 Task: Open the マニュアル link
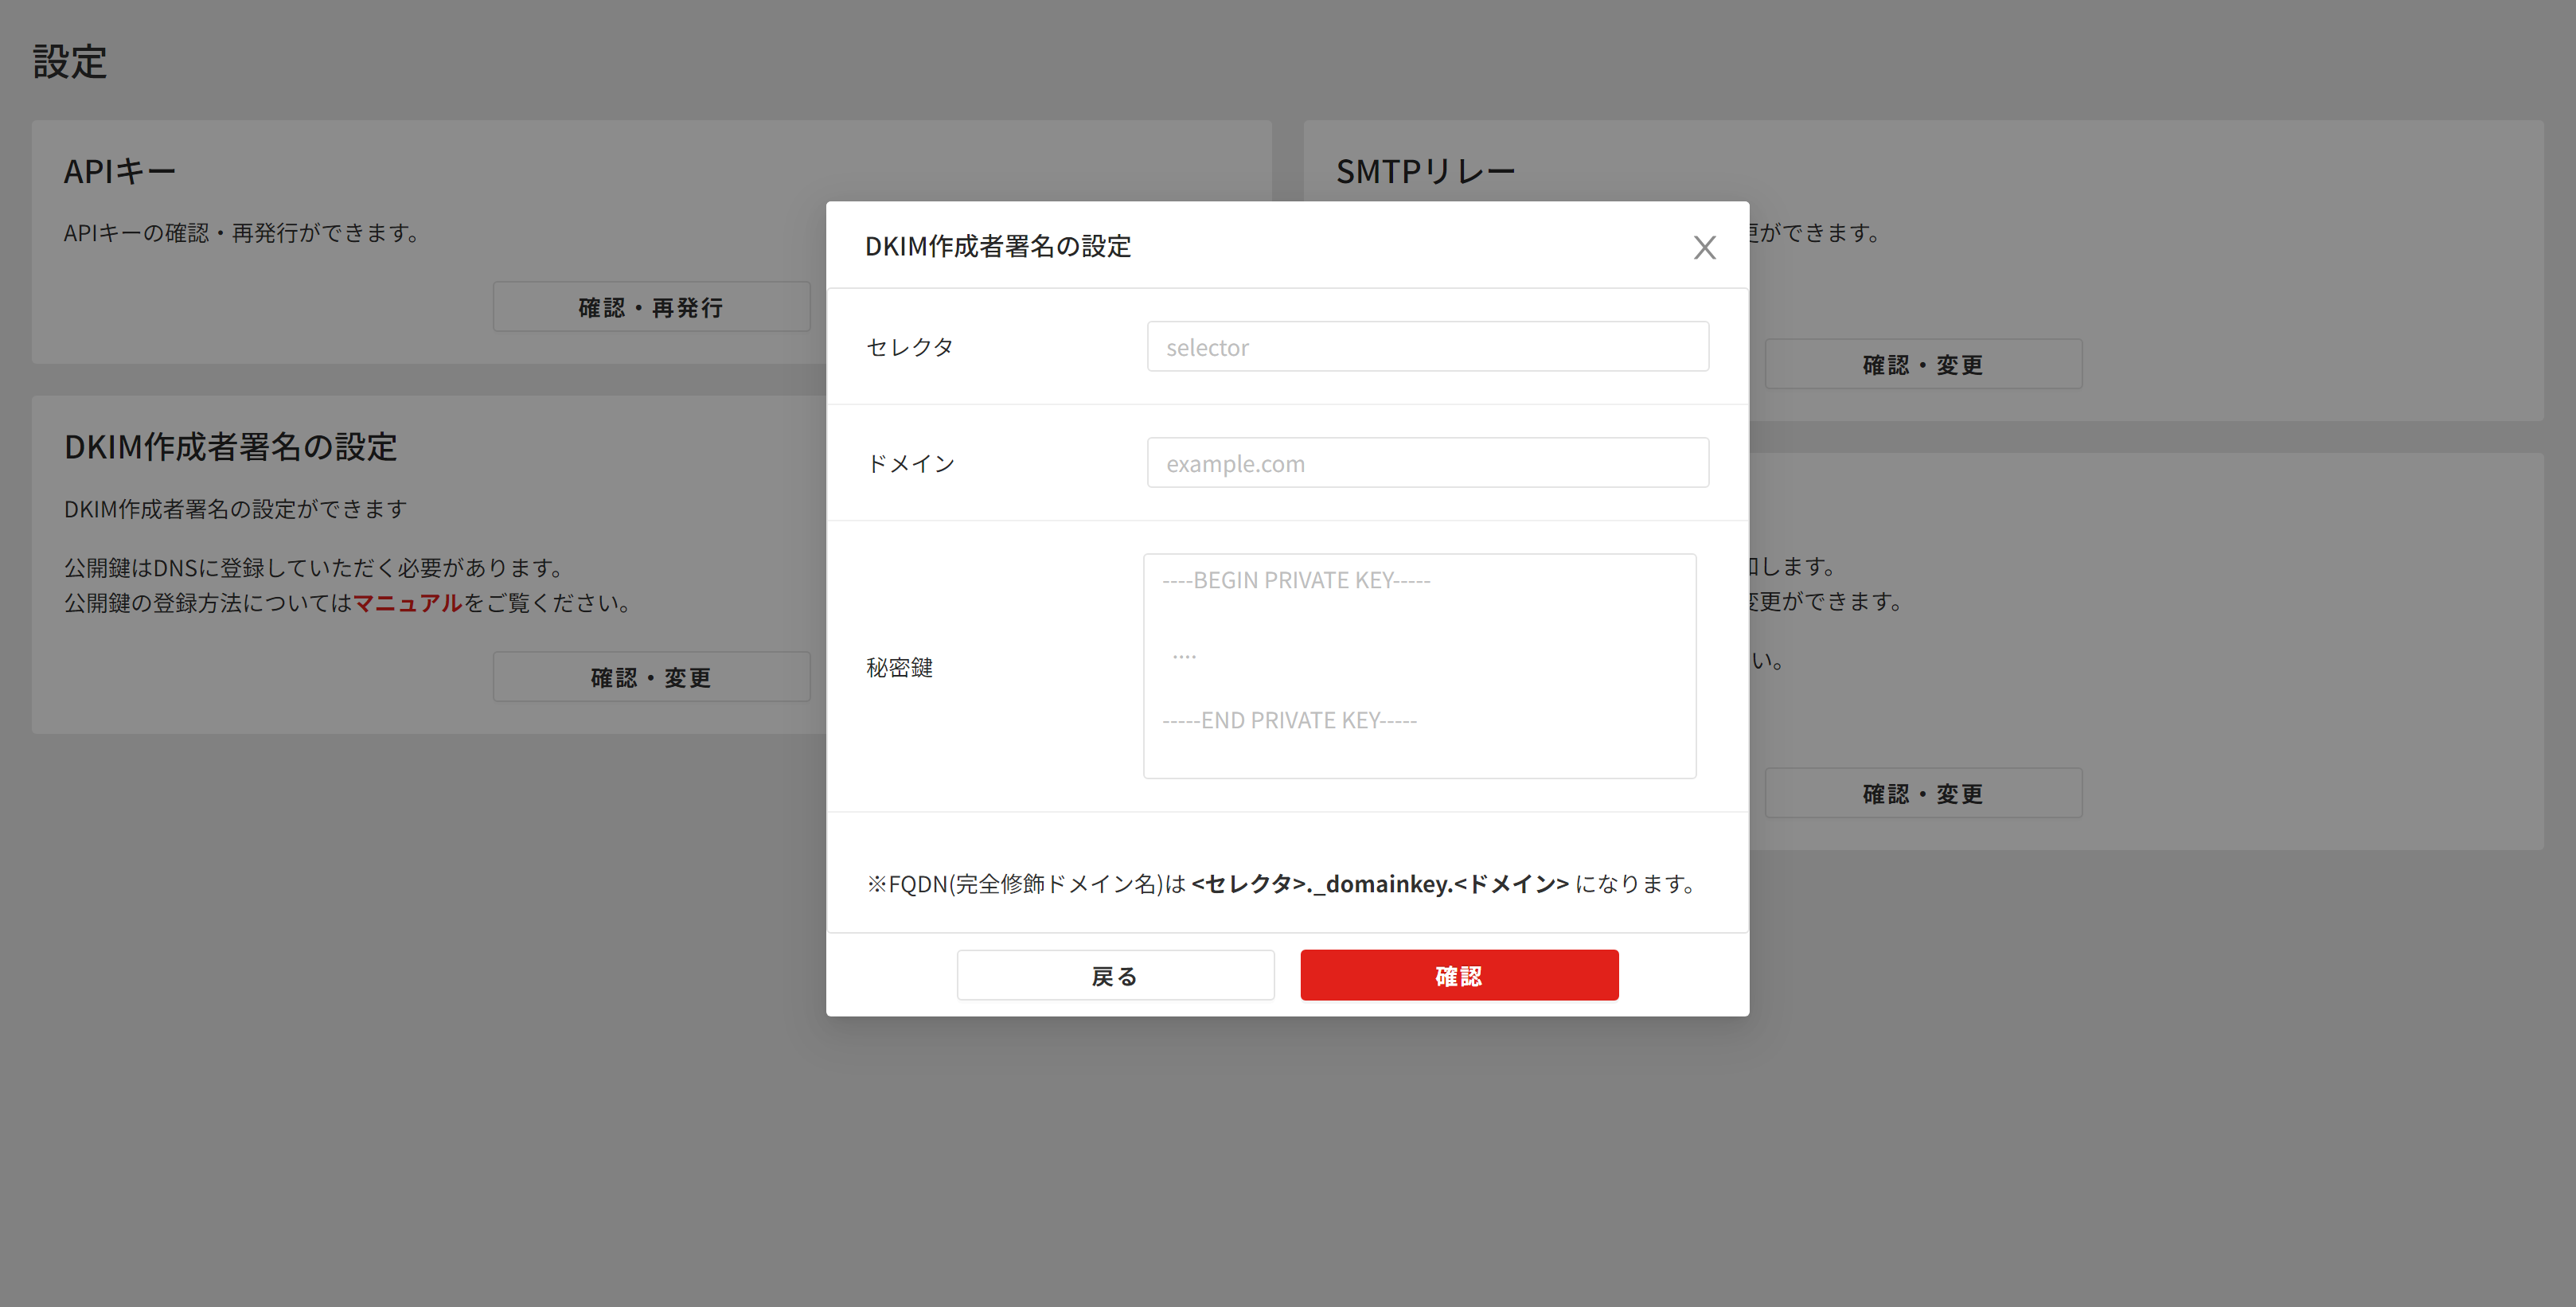[x=407, y=603]
